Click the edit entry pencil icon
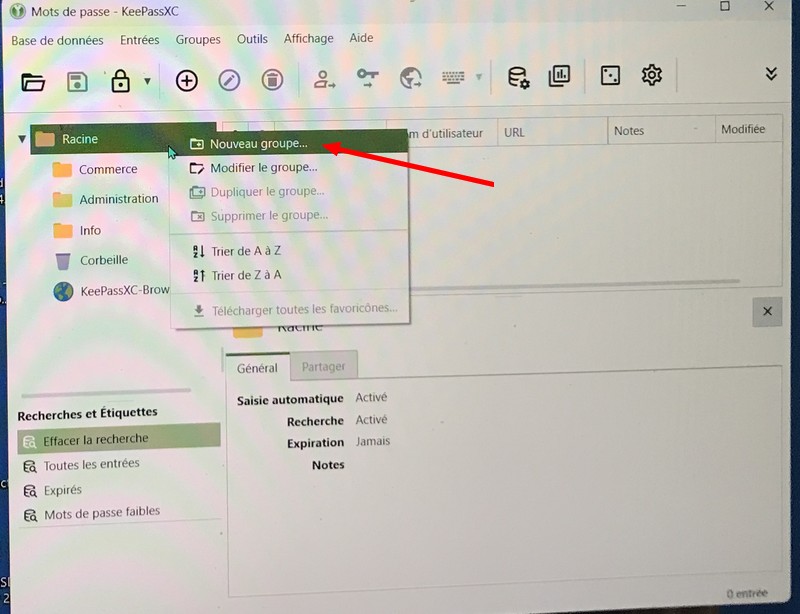This screenshot has height=614, width=800. pyautogui.click(x=229, y=80)
